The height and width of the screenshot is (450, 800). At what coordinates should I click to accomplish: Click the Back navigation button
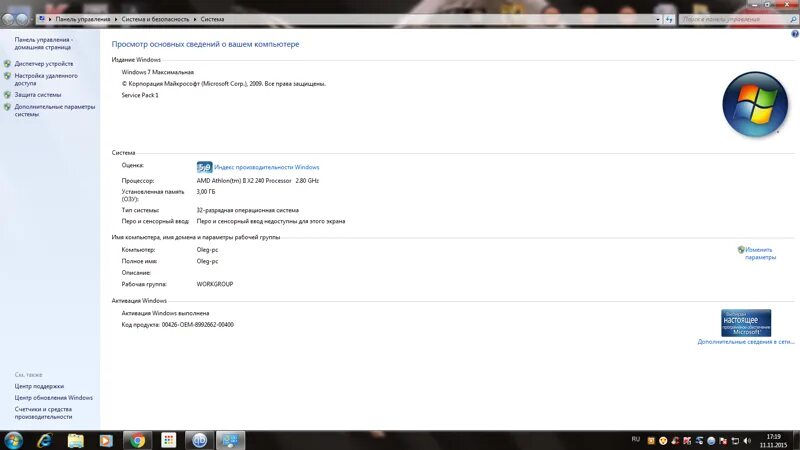pos(8,19)
